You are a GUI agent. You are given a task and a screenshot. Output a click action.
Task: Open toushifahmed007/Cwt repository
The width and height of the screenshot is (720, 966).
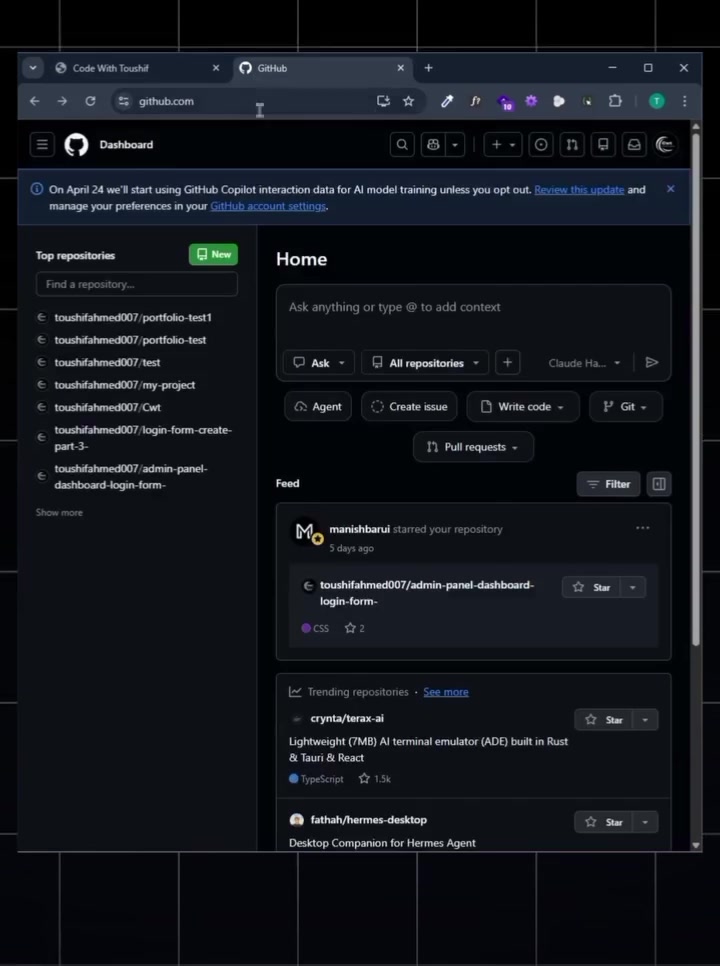107,407
